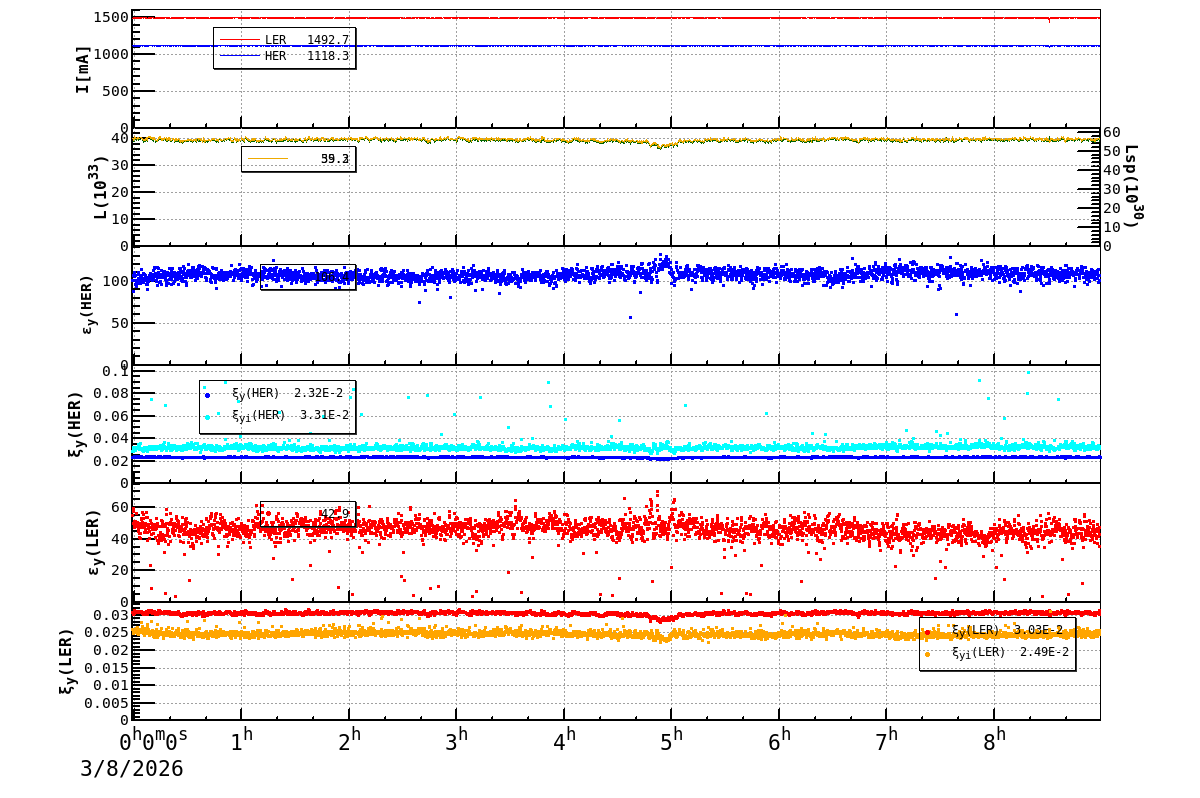Select the ξy(HER) axis label
This screenshot has height=798, width=1200.
tap(75, 423)
